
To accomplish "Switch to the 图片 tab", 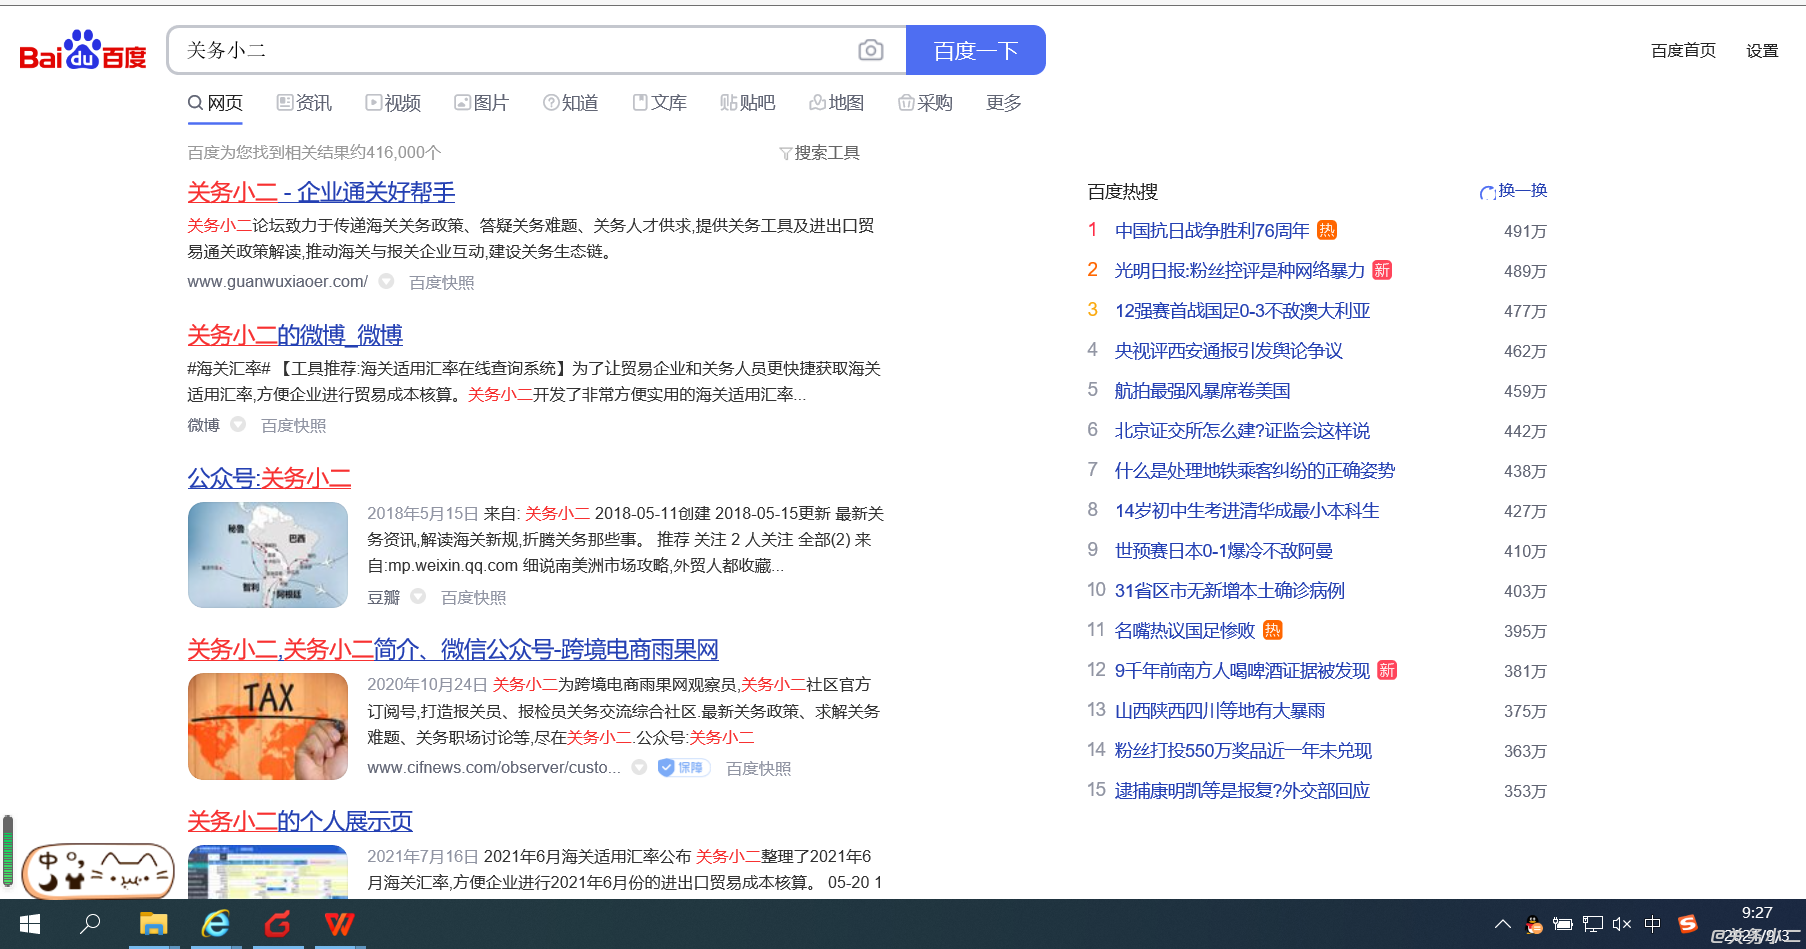I will (x=481, y=103).
